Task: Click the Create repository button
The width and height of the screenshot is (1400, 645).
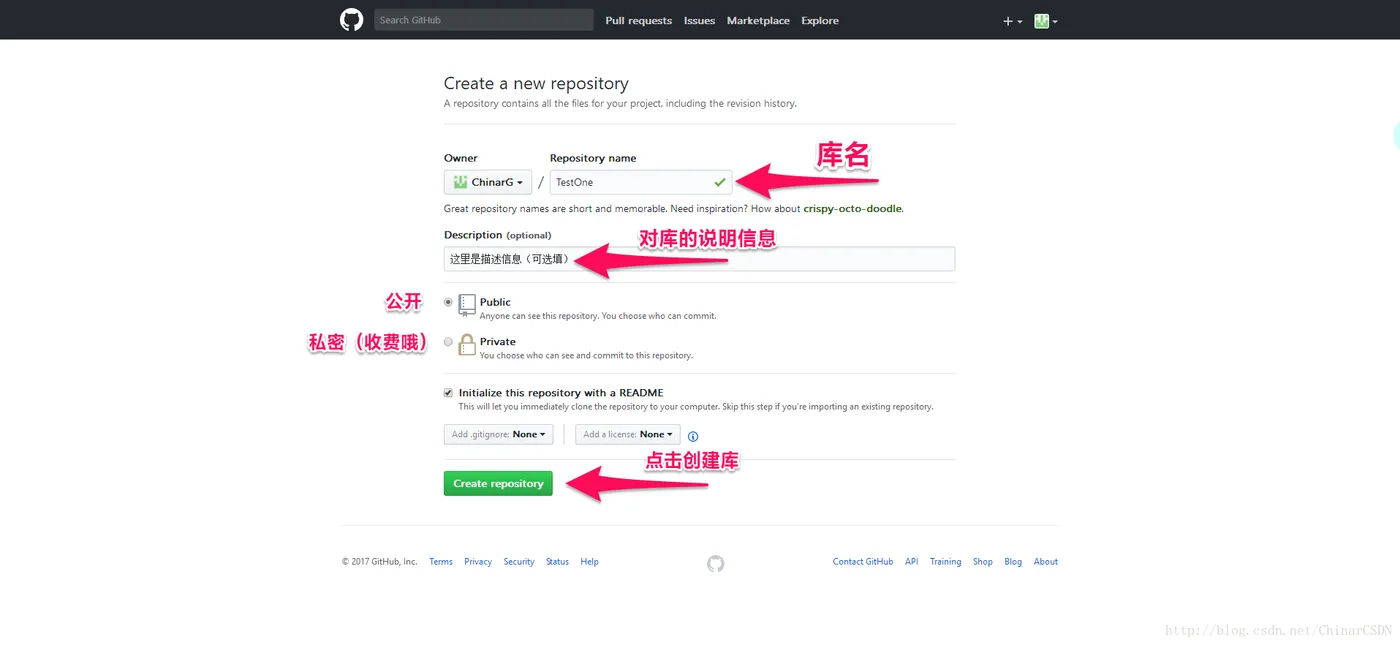Action: click(498, 483)
